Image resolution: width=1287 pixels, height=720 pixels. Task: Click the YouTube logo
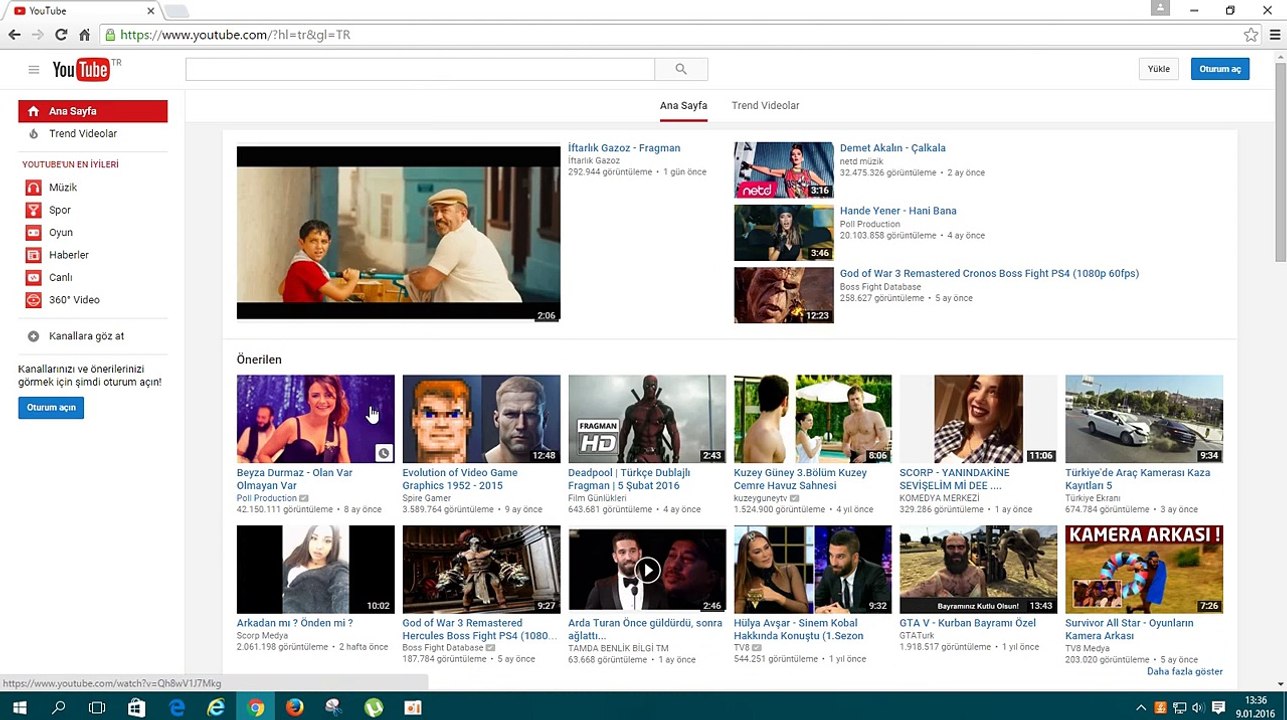pyautogui.click(x=81, y=69)
